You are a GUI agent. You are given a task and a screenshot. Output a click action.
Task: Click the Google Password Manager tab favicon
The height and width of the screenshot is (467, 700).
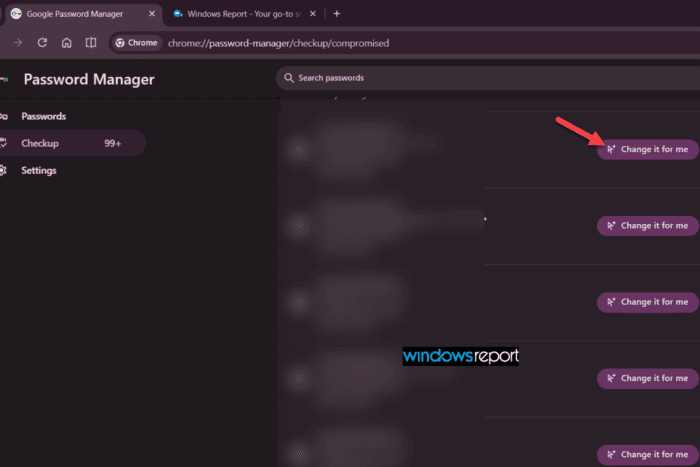click(16, 14)
